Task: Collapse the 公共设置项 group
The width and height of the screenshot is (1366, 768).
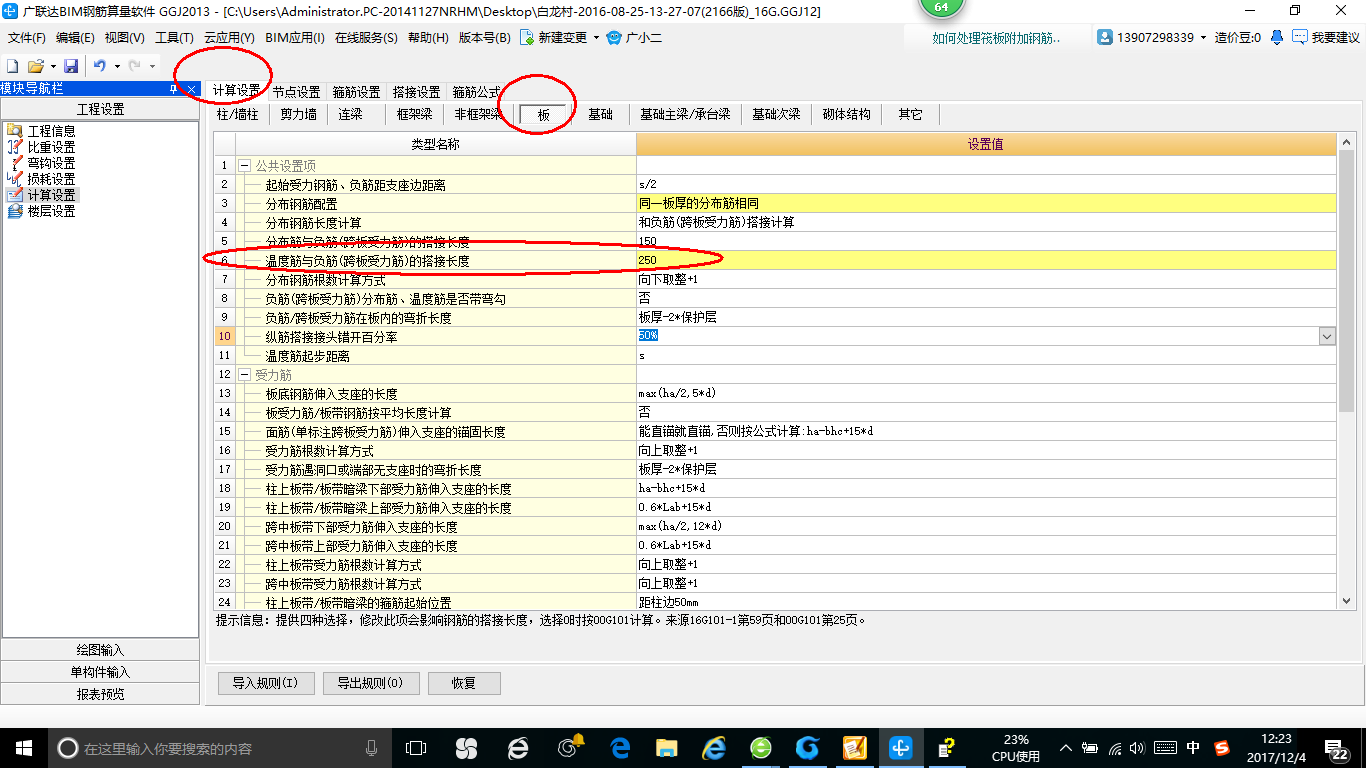Action: 244,166
